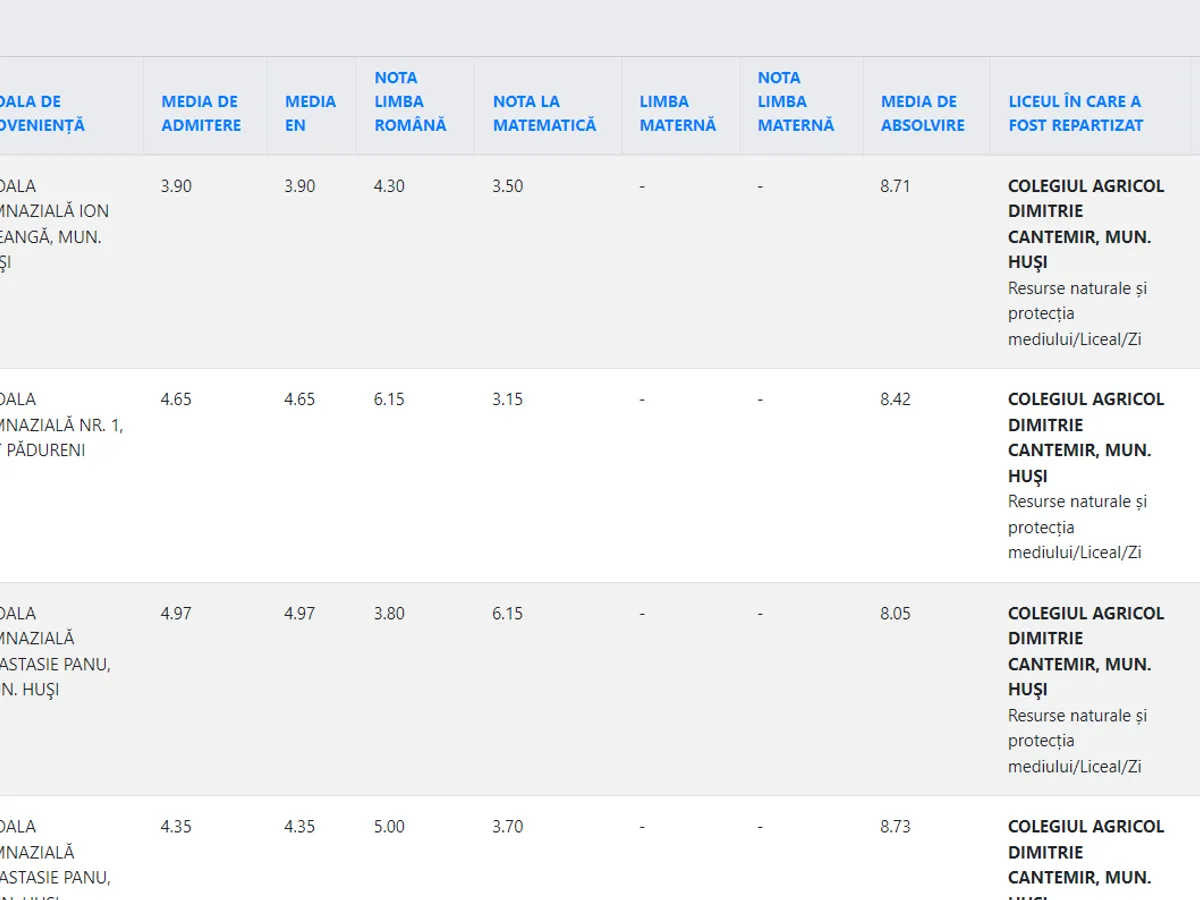Select the 3.80 Romanian grade cell

coord(389,613)
